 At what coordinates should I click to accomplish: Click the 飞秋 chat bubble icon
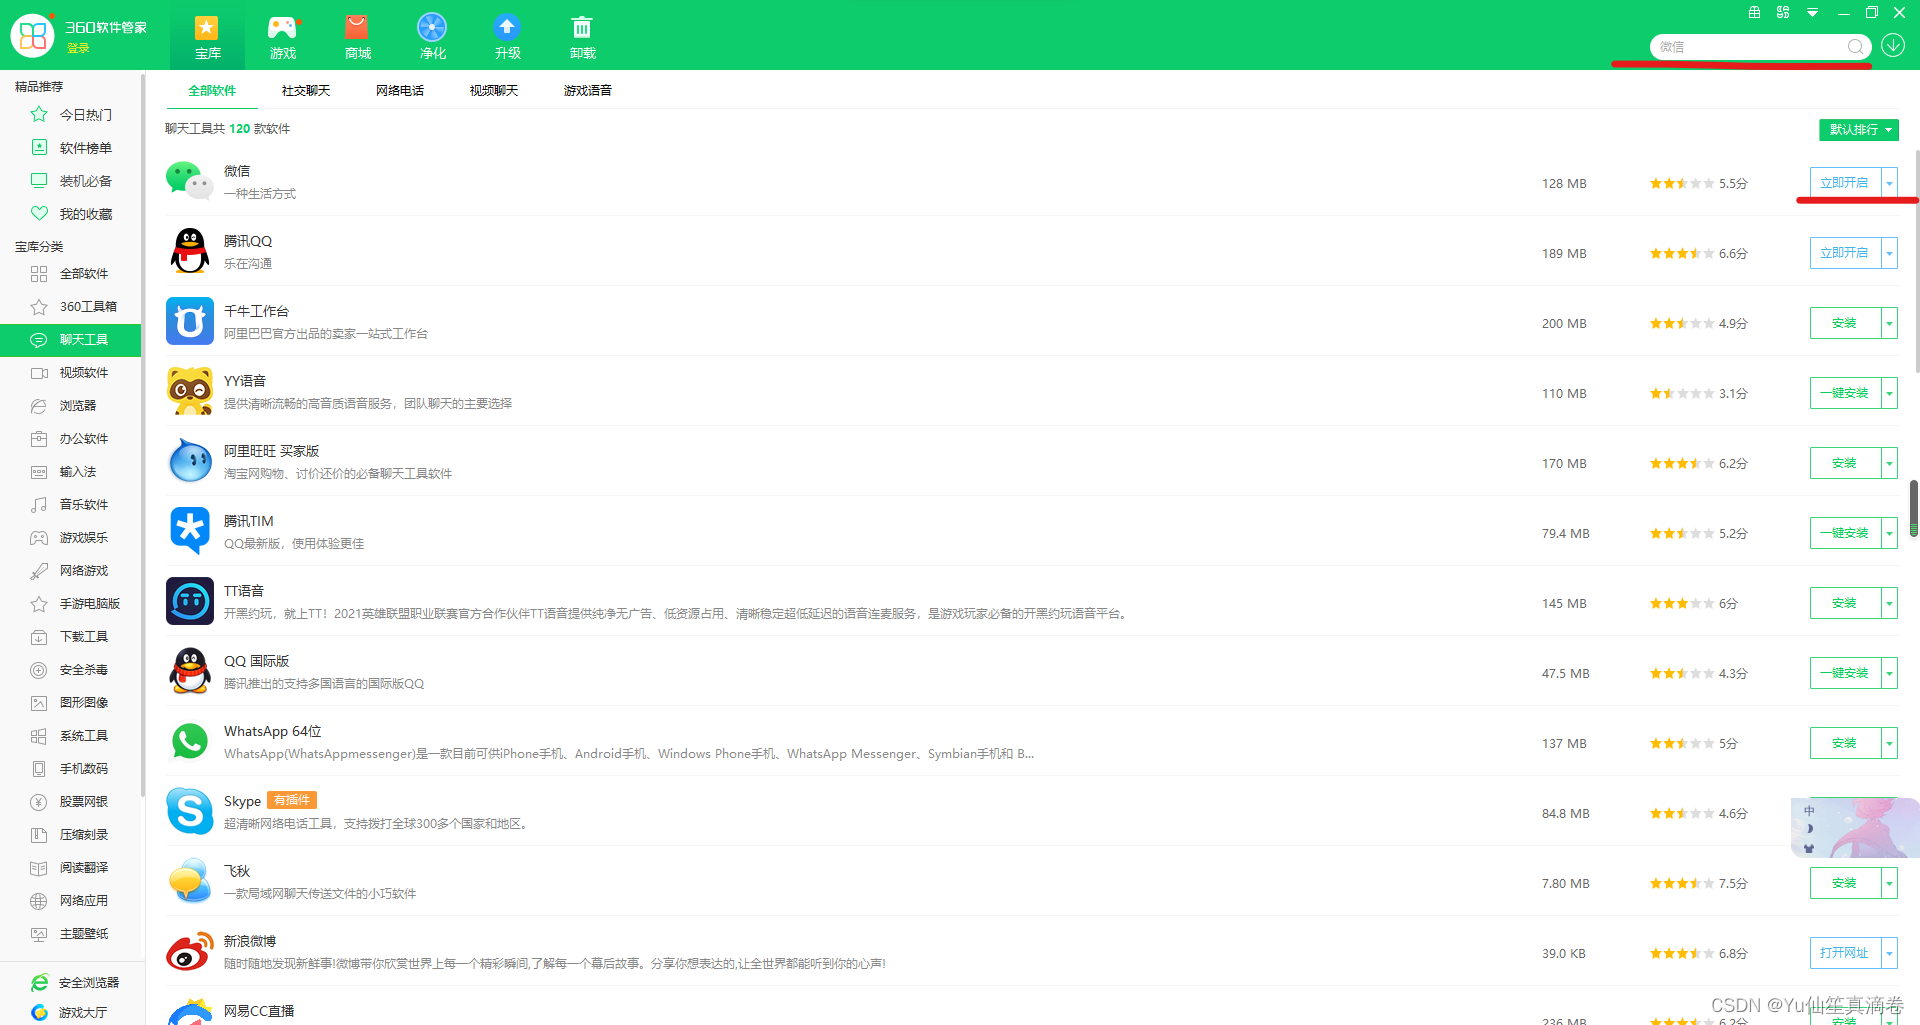[x=189, y=881]
